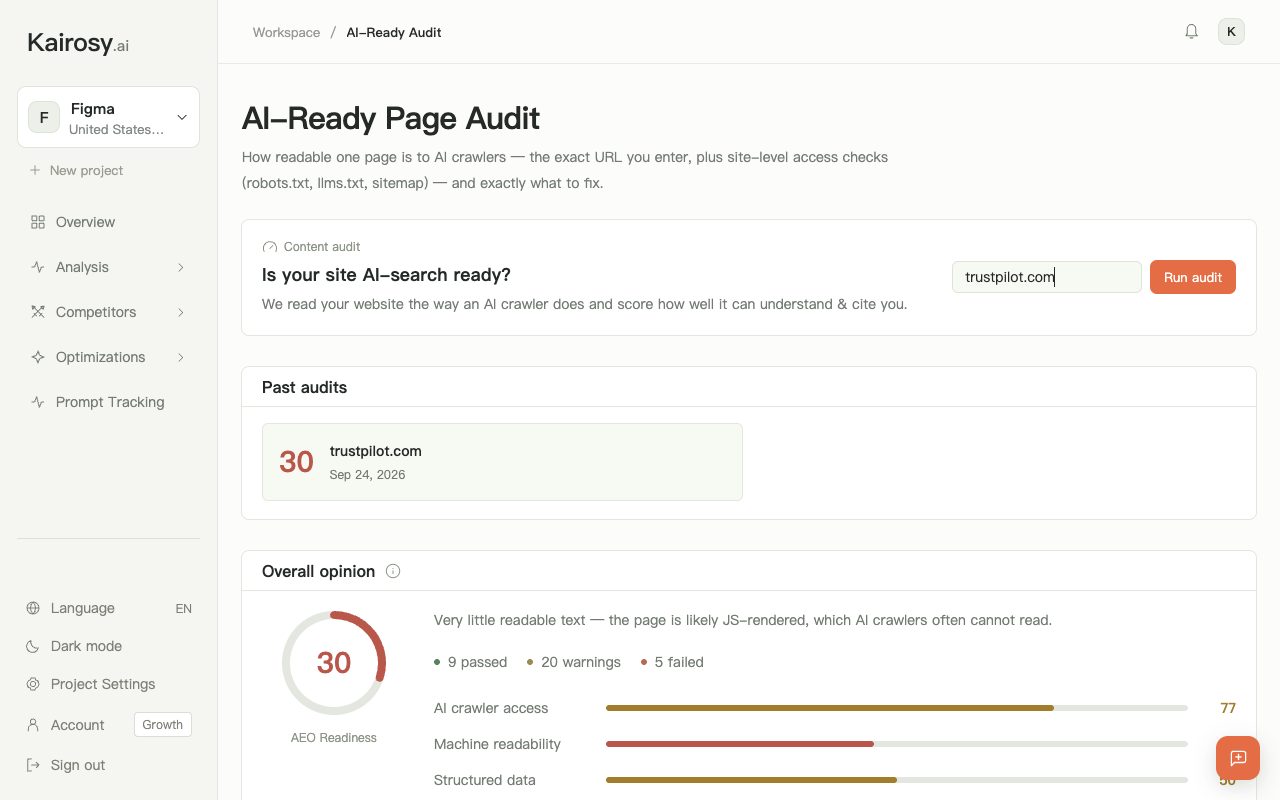Expand the Competitors submenu chevron
This screenshot has width=1280, height=800.
click(181, 312)
